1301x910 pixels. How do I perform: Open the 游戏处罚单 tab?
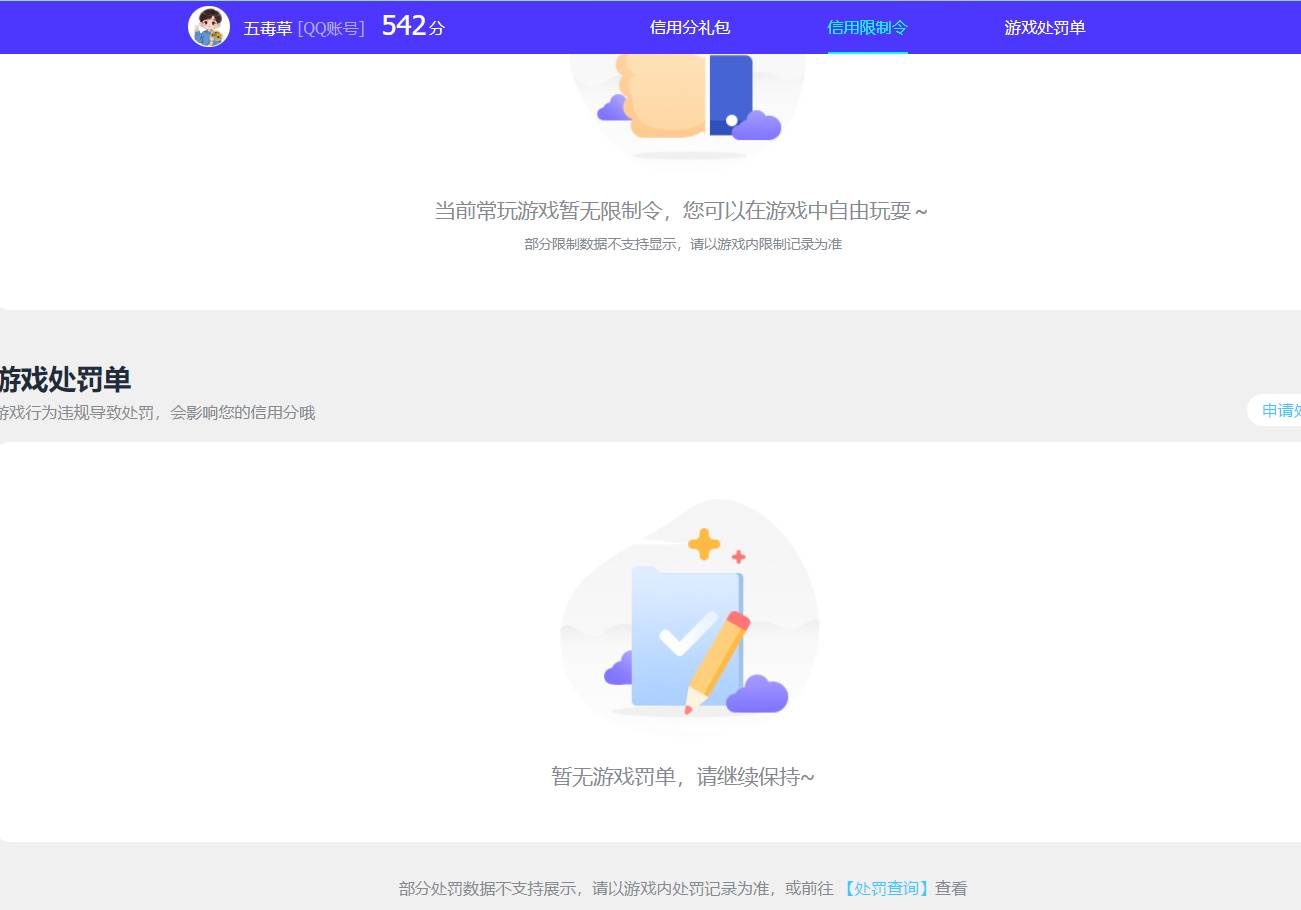coord(1045,27)
